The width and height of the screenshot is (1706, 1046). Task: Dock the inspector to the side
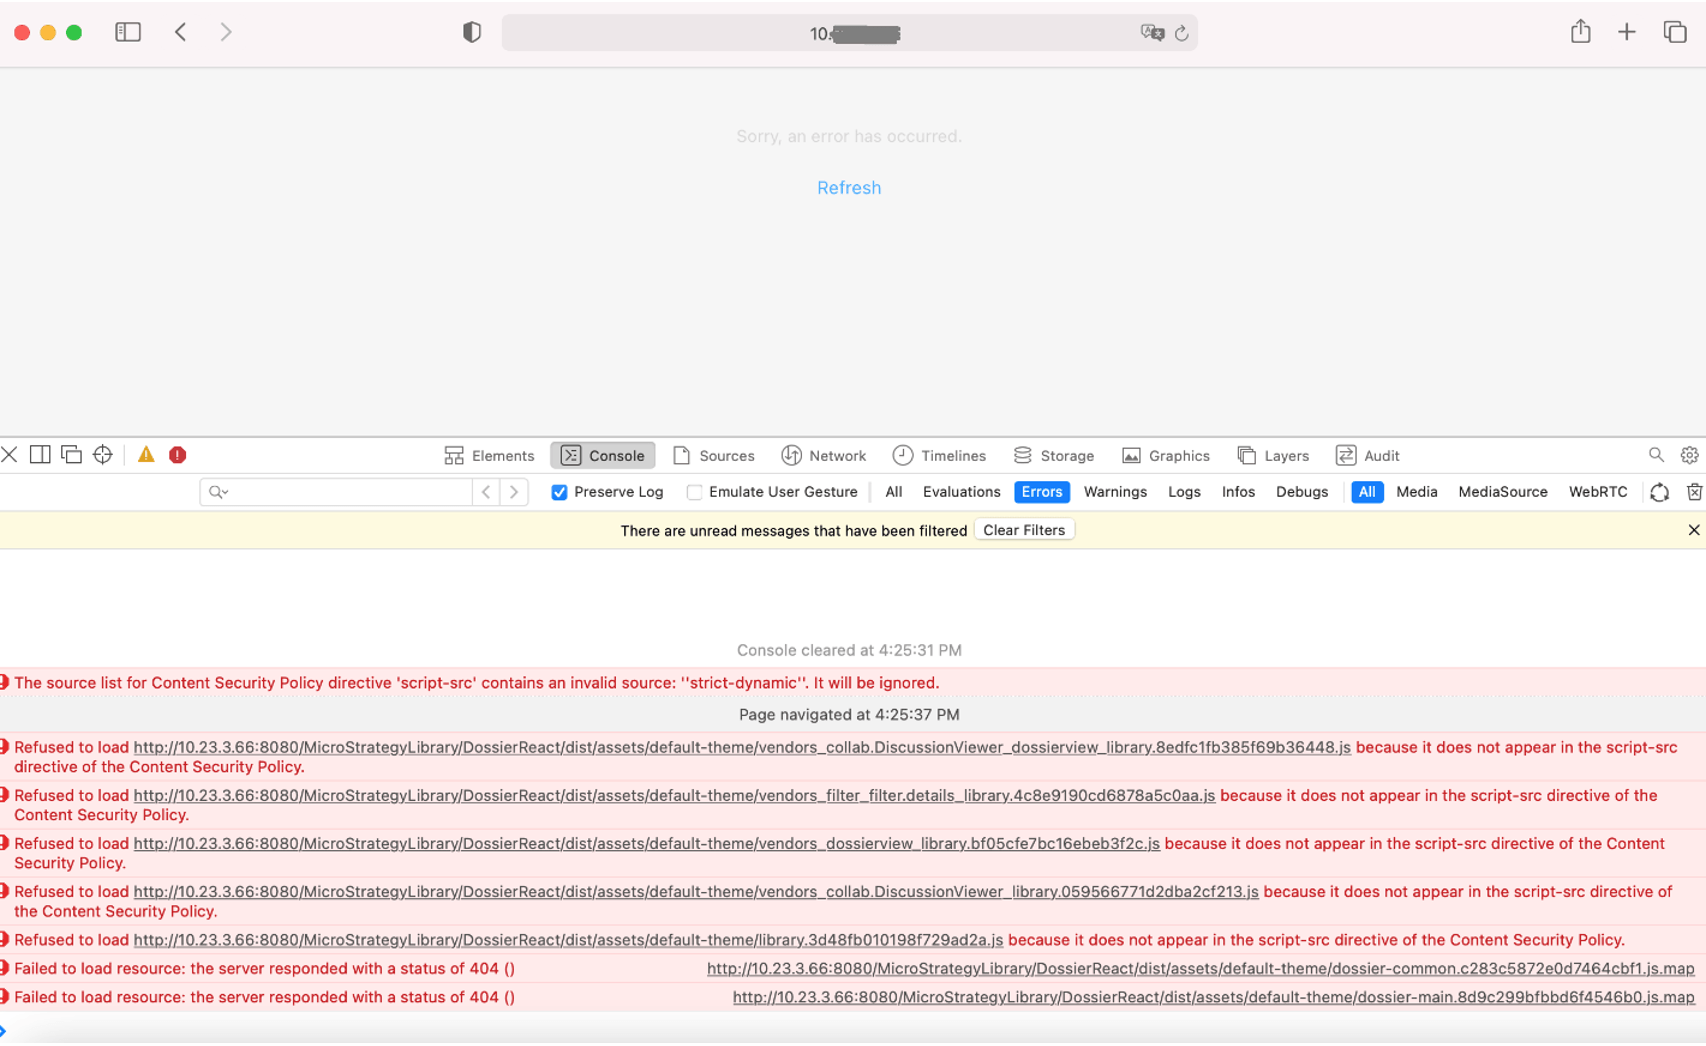40,455
